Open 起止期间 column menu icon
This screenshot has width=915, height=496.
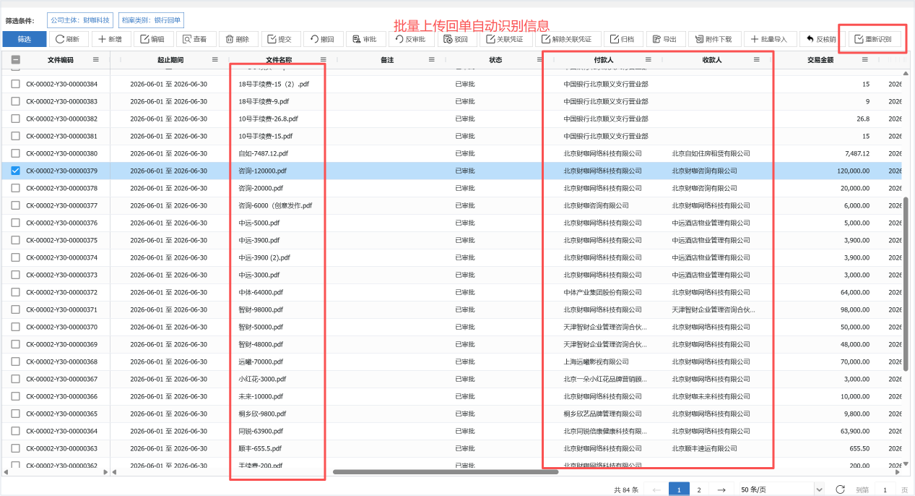tap(215, 60)
